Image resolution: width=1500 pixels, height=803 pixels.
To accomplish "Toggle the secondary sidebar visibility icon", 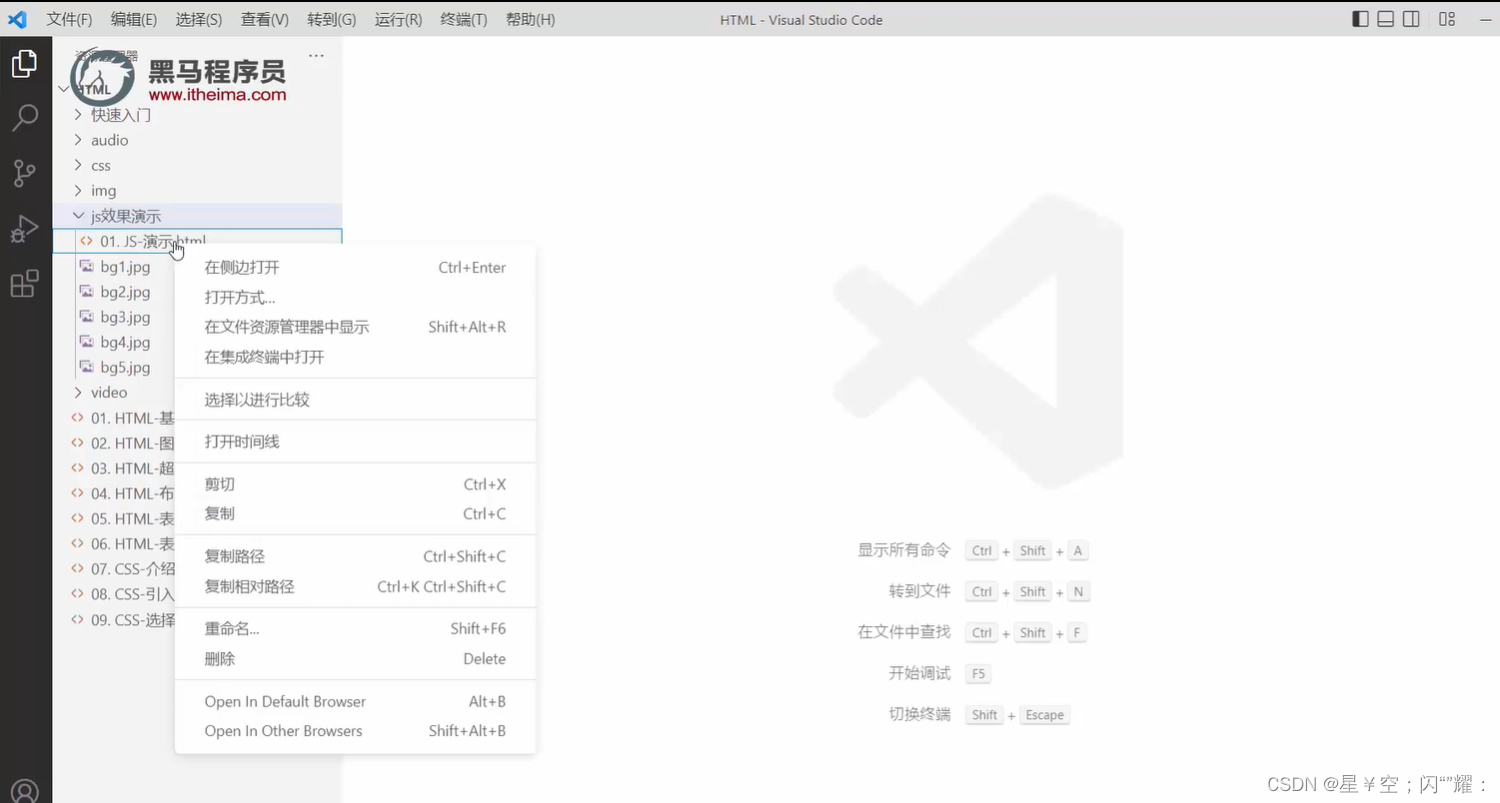I will (x=1410, y=19).
